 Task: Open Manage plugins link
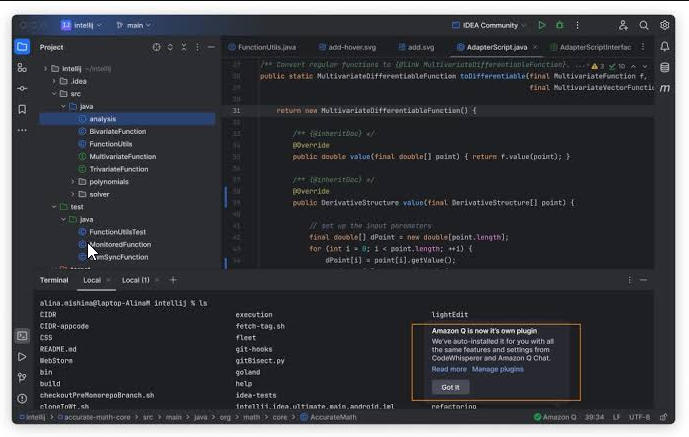(498, 369)
